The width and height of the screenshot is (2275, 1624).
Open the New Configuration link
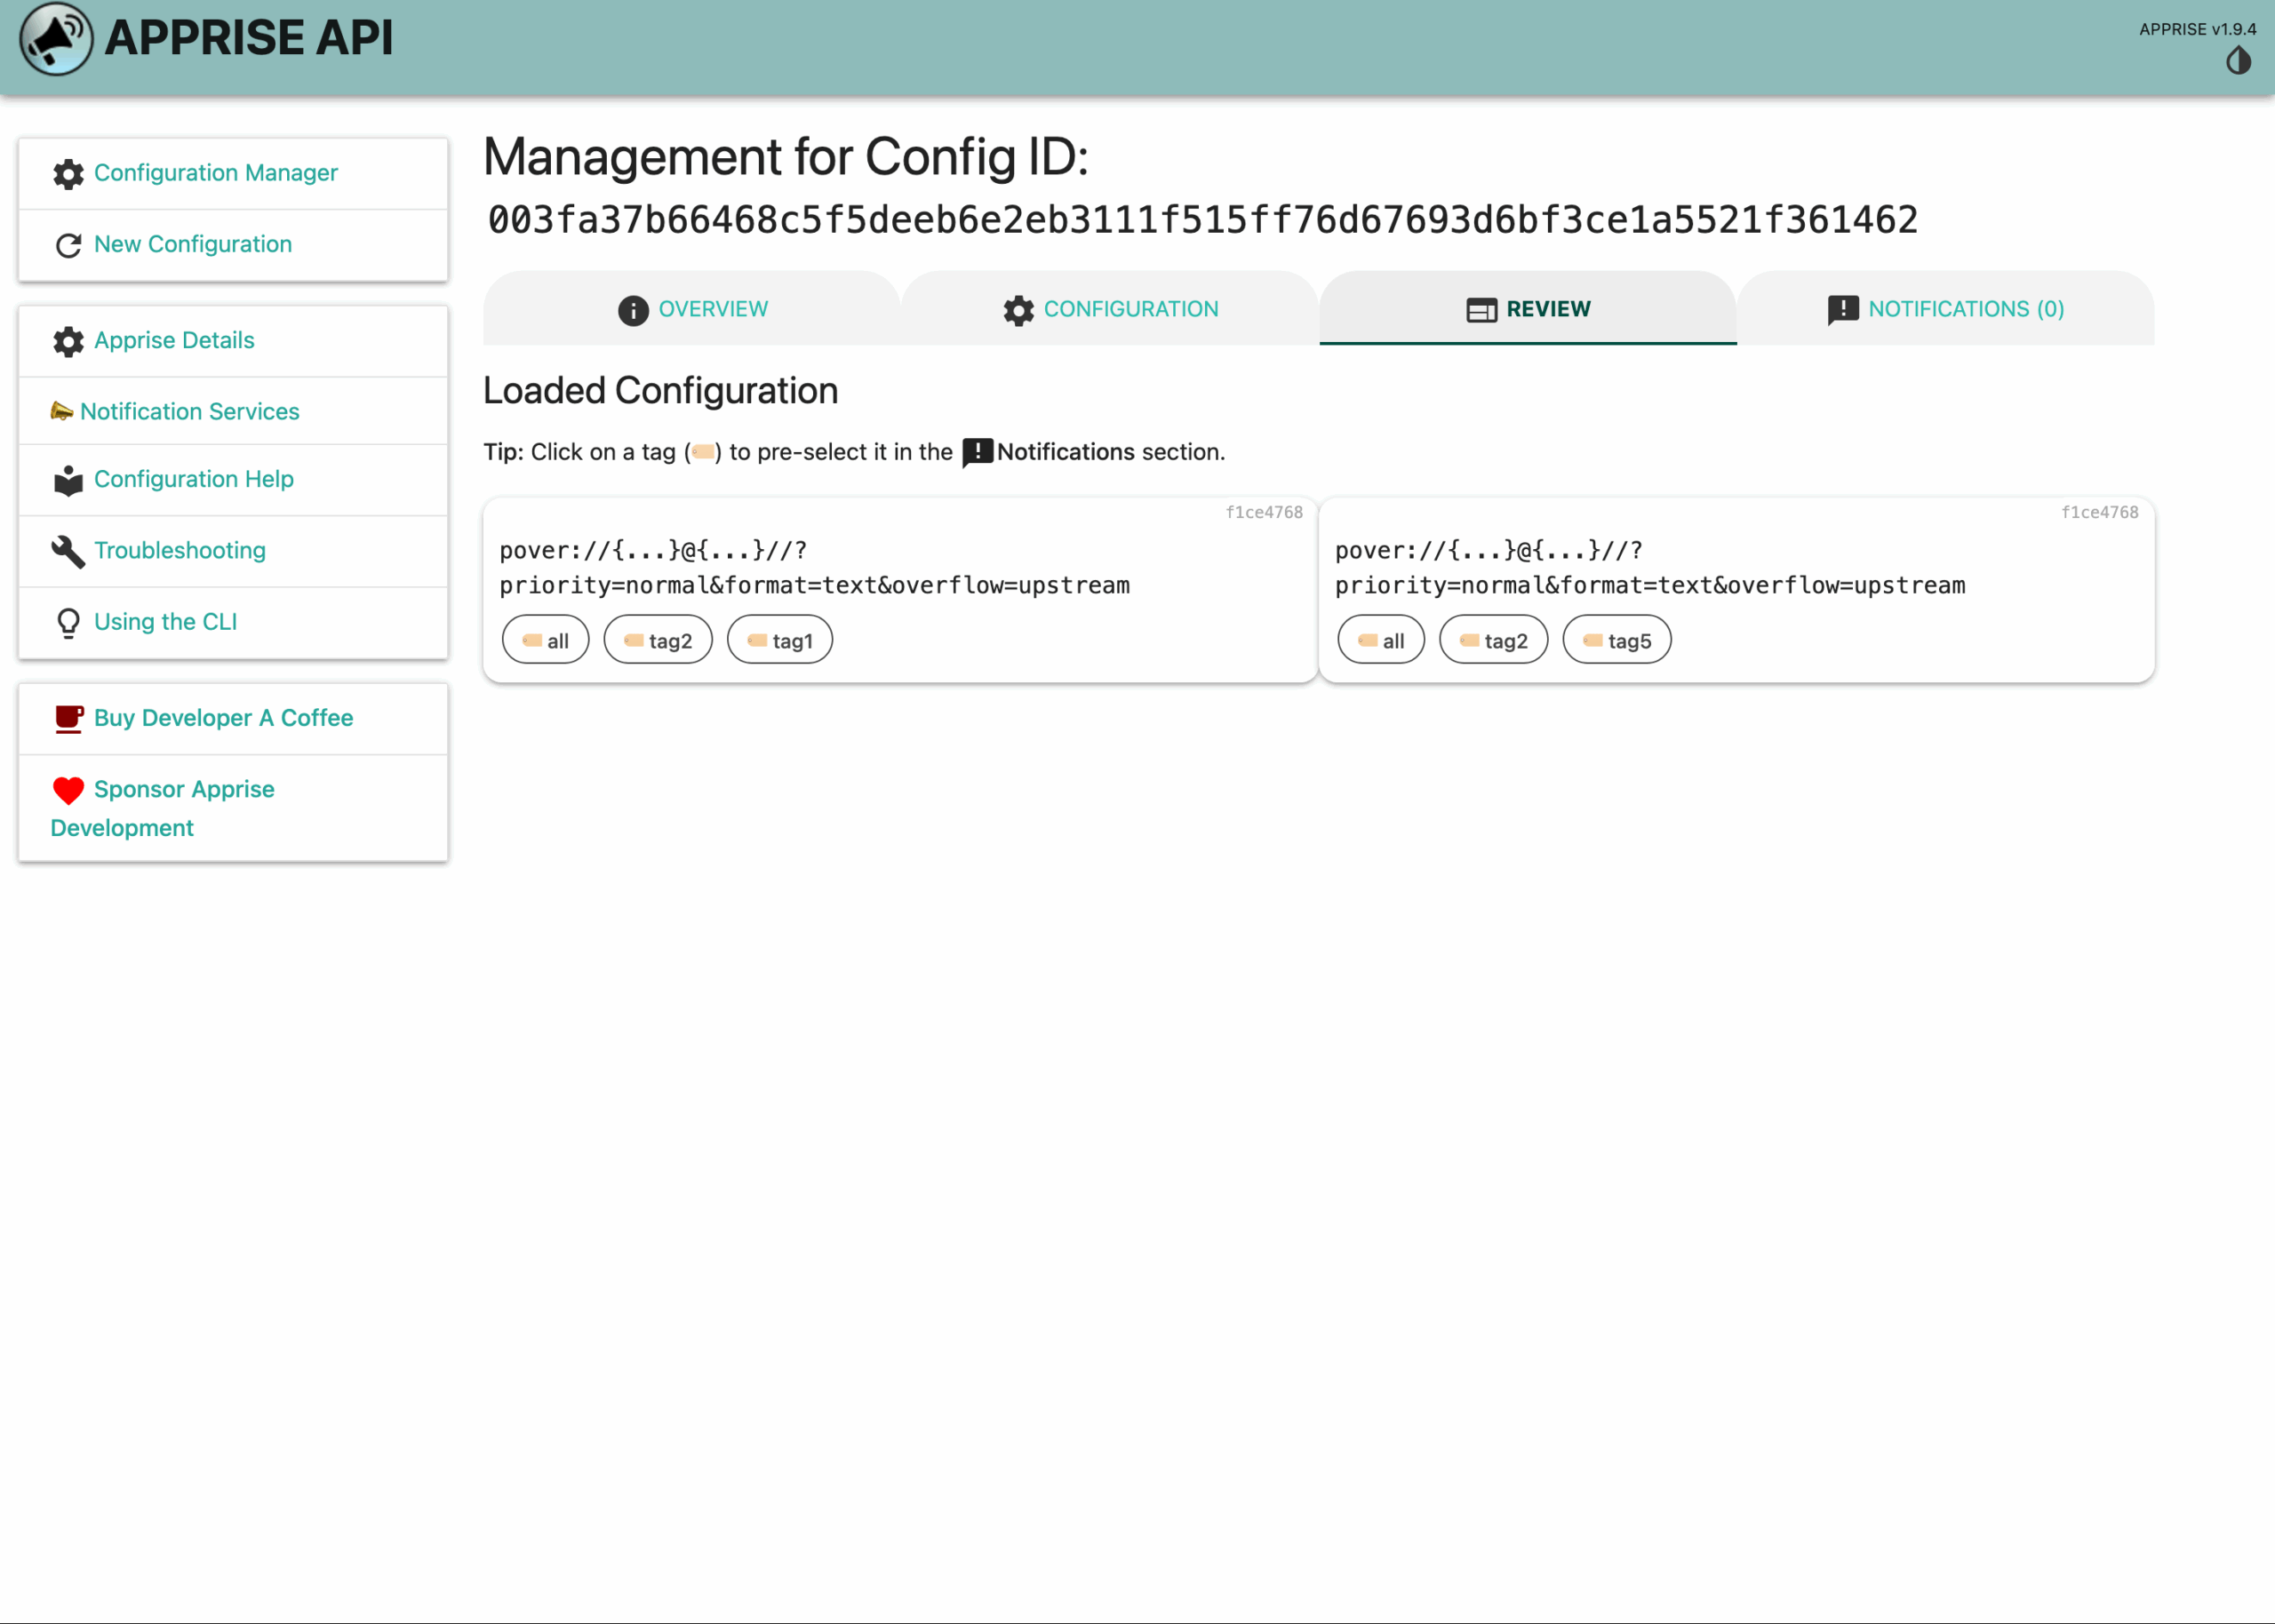tap(193, 244)
